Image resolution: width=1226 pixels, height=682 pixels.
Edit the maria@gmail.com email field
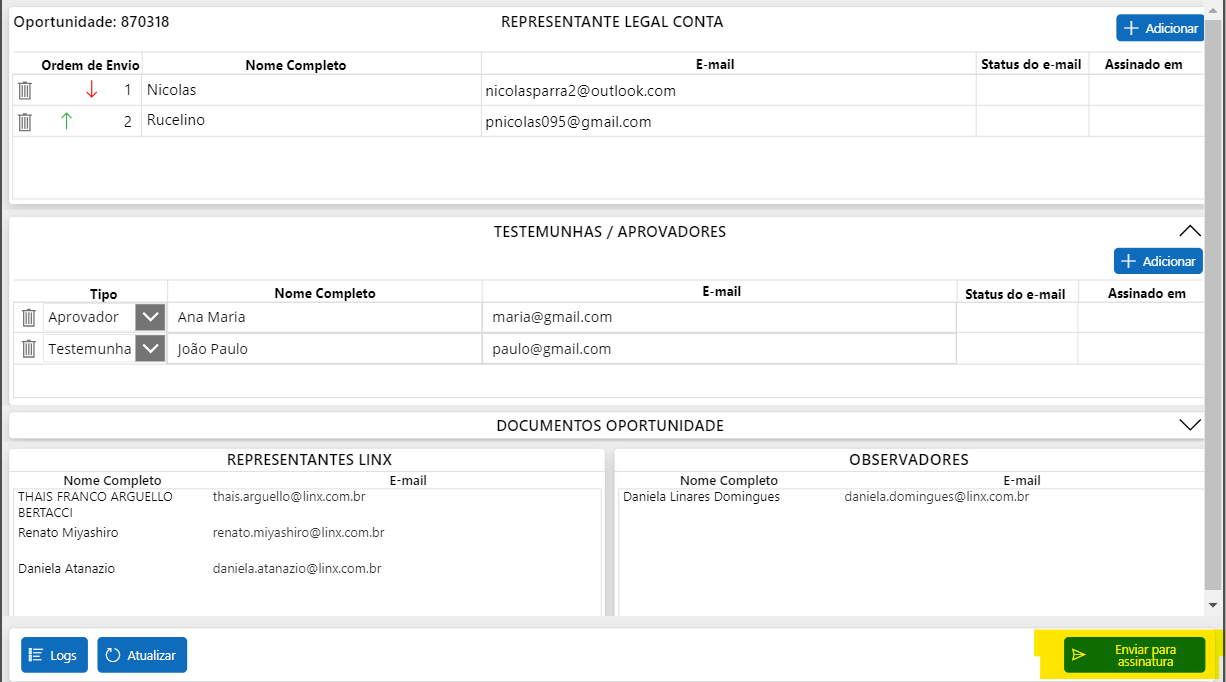click(719, 317)
